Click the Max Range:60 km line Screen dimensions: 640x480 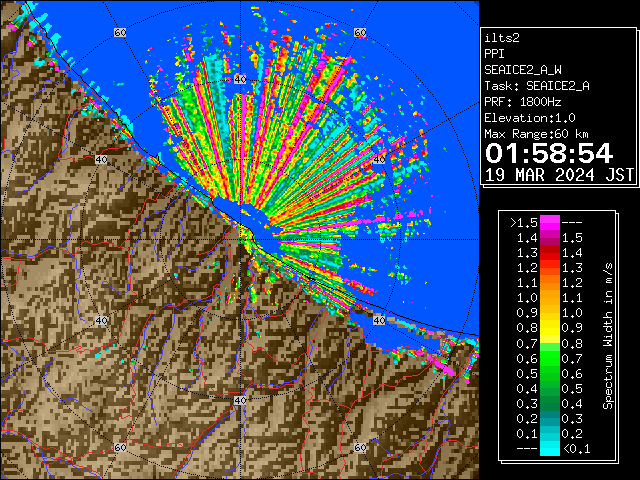tap(536, 134)
